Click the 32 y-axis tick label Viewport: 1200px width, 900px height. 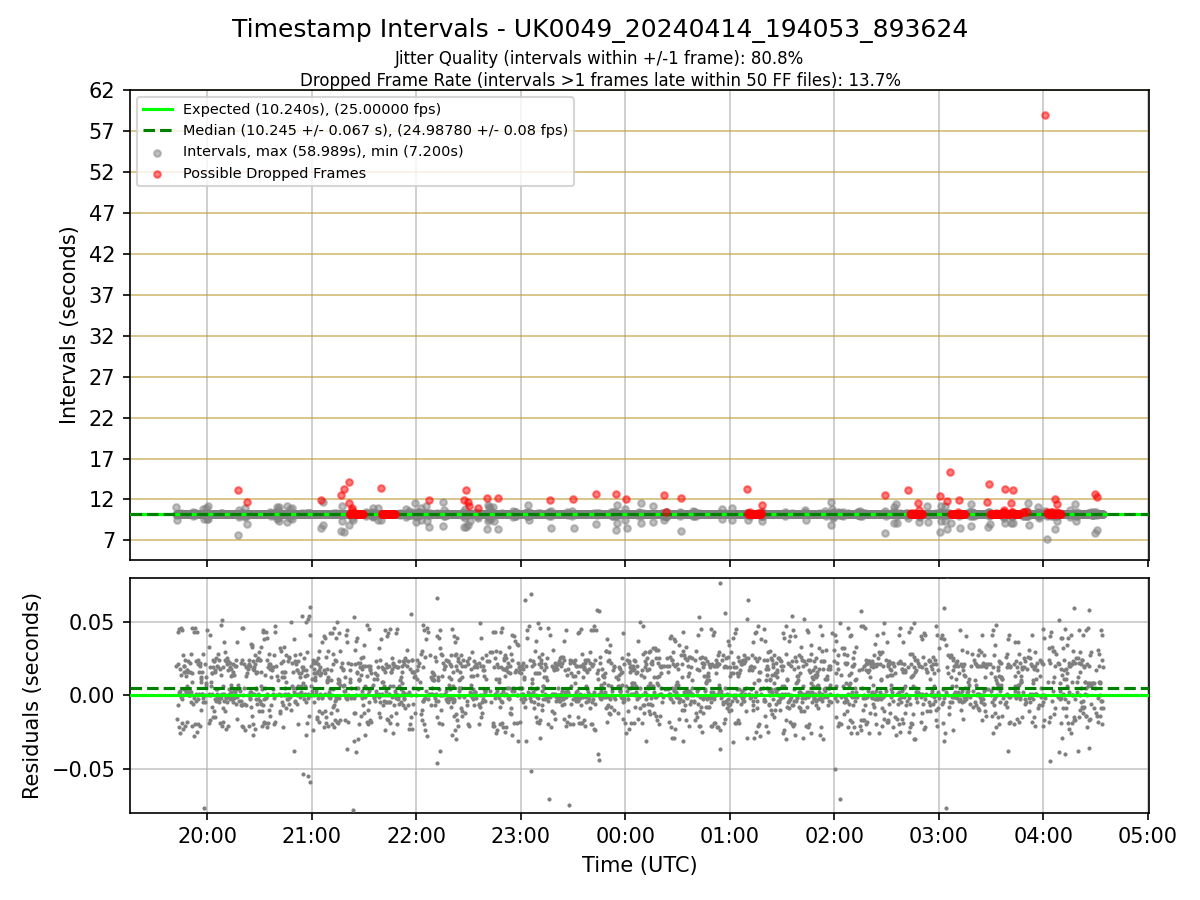[103, 336]
